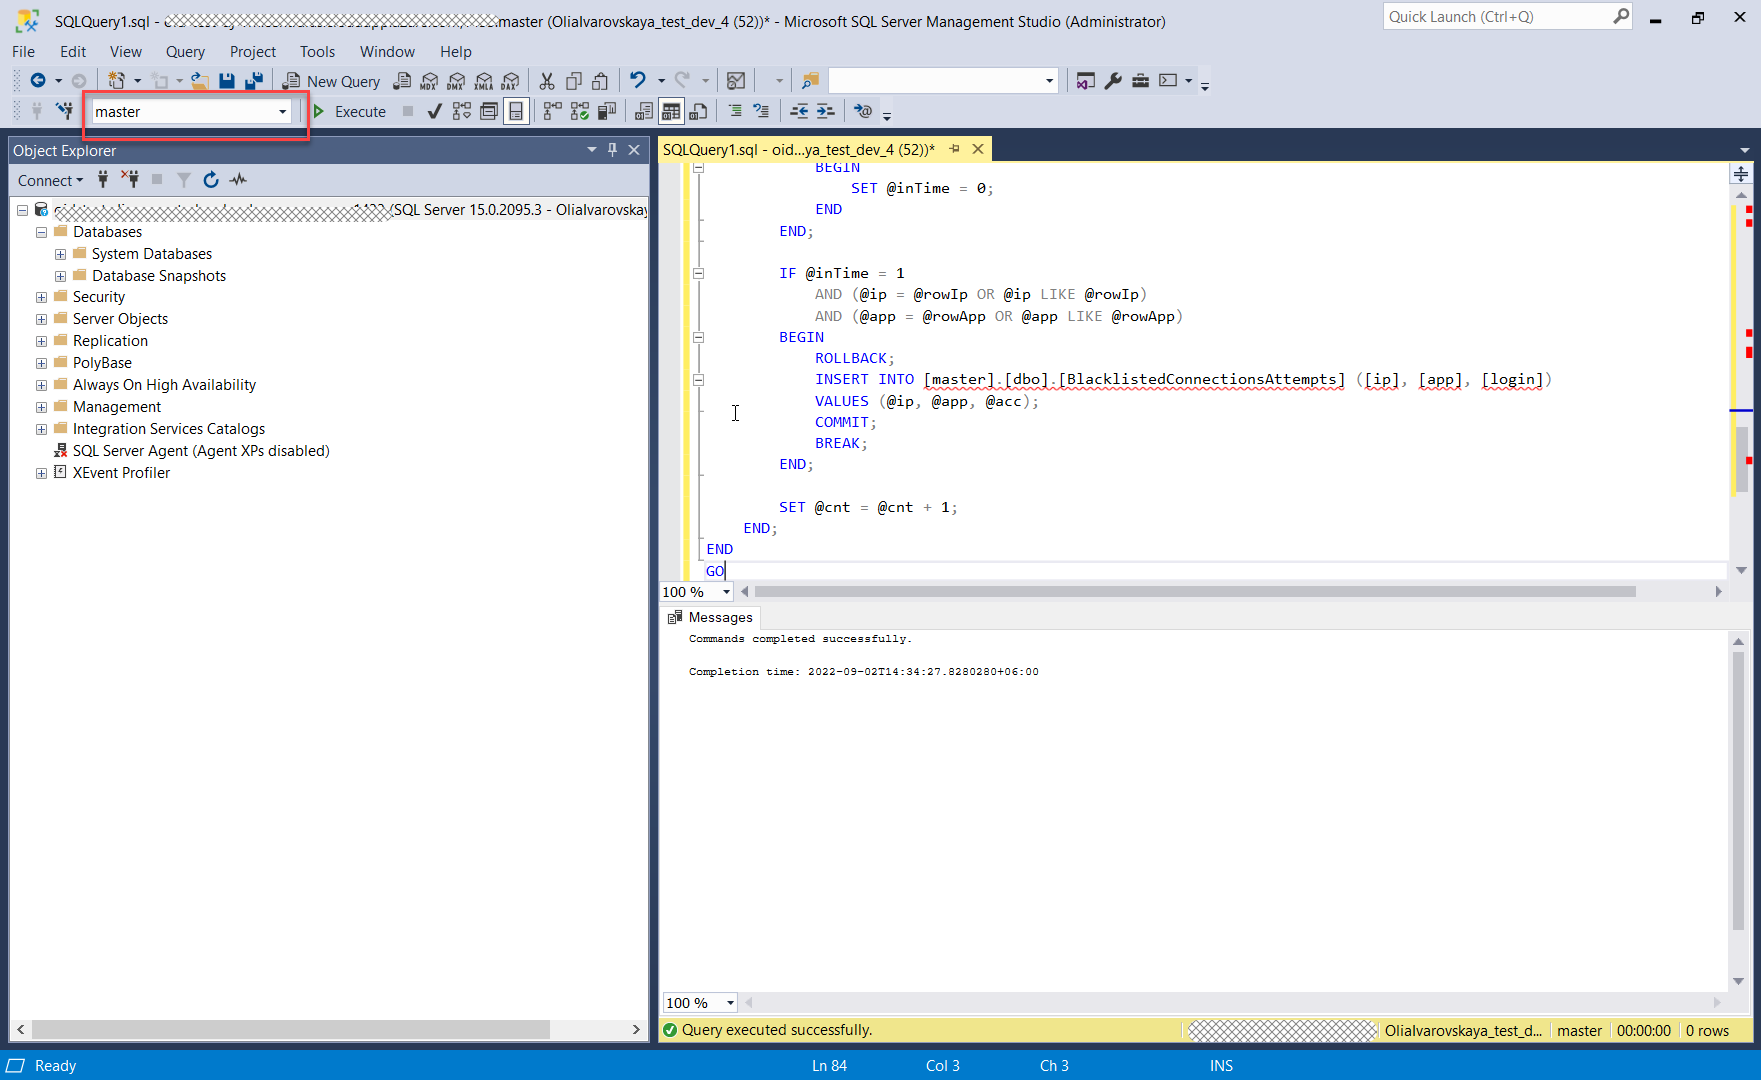1761x1080 pixels.
Task: Open the Undo history dropdown arrow
Action: click(x=661, y=81)
